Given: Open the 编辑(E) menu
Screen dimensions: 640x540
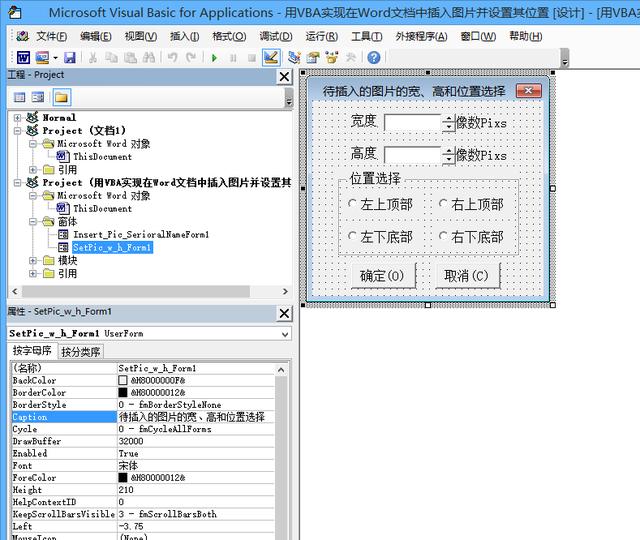Looking at the screenshot, I should (96, 37).
